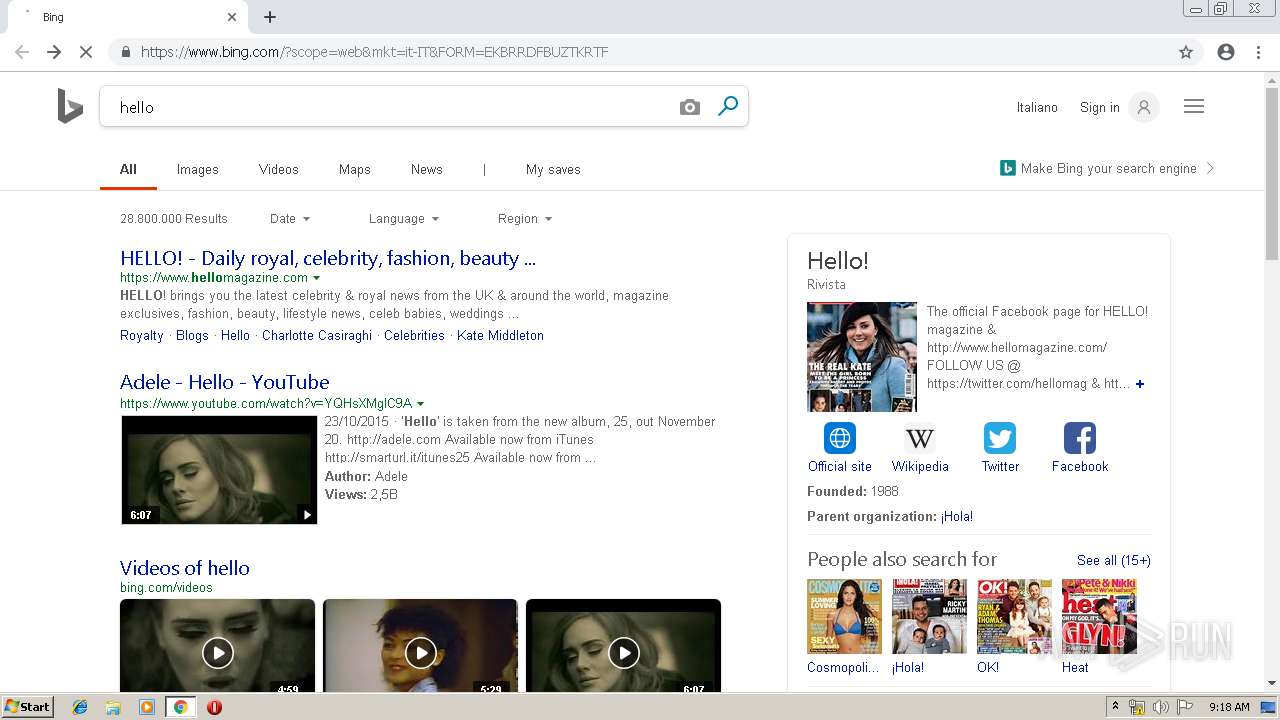Screen dimensions: 1280x720
Task: Click the ¡Hola! parent organization link
Action: [957, 517]
